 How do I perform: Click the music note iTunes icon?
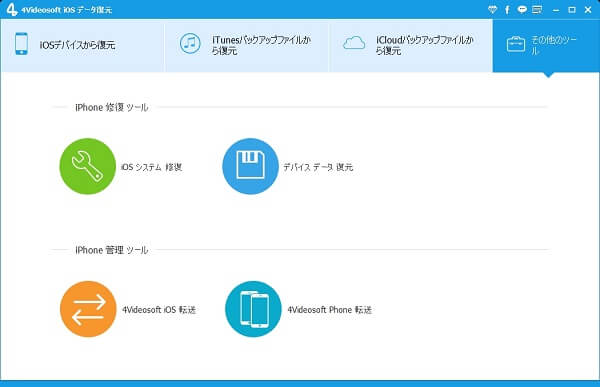[190, 44]
